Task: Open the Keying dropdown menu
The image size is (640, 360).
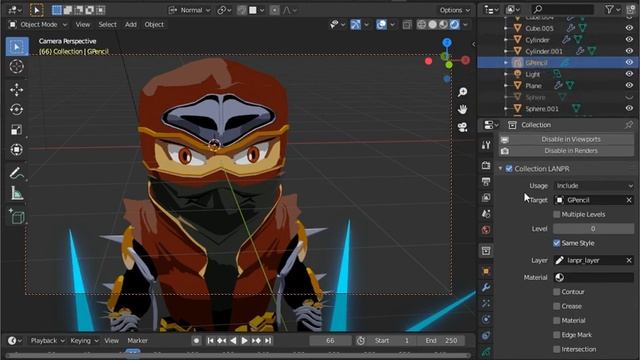Action: (84, 340)
